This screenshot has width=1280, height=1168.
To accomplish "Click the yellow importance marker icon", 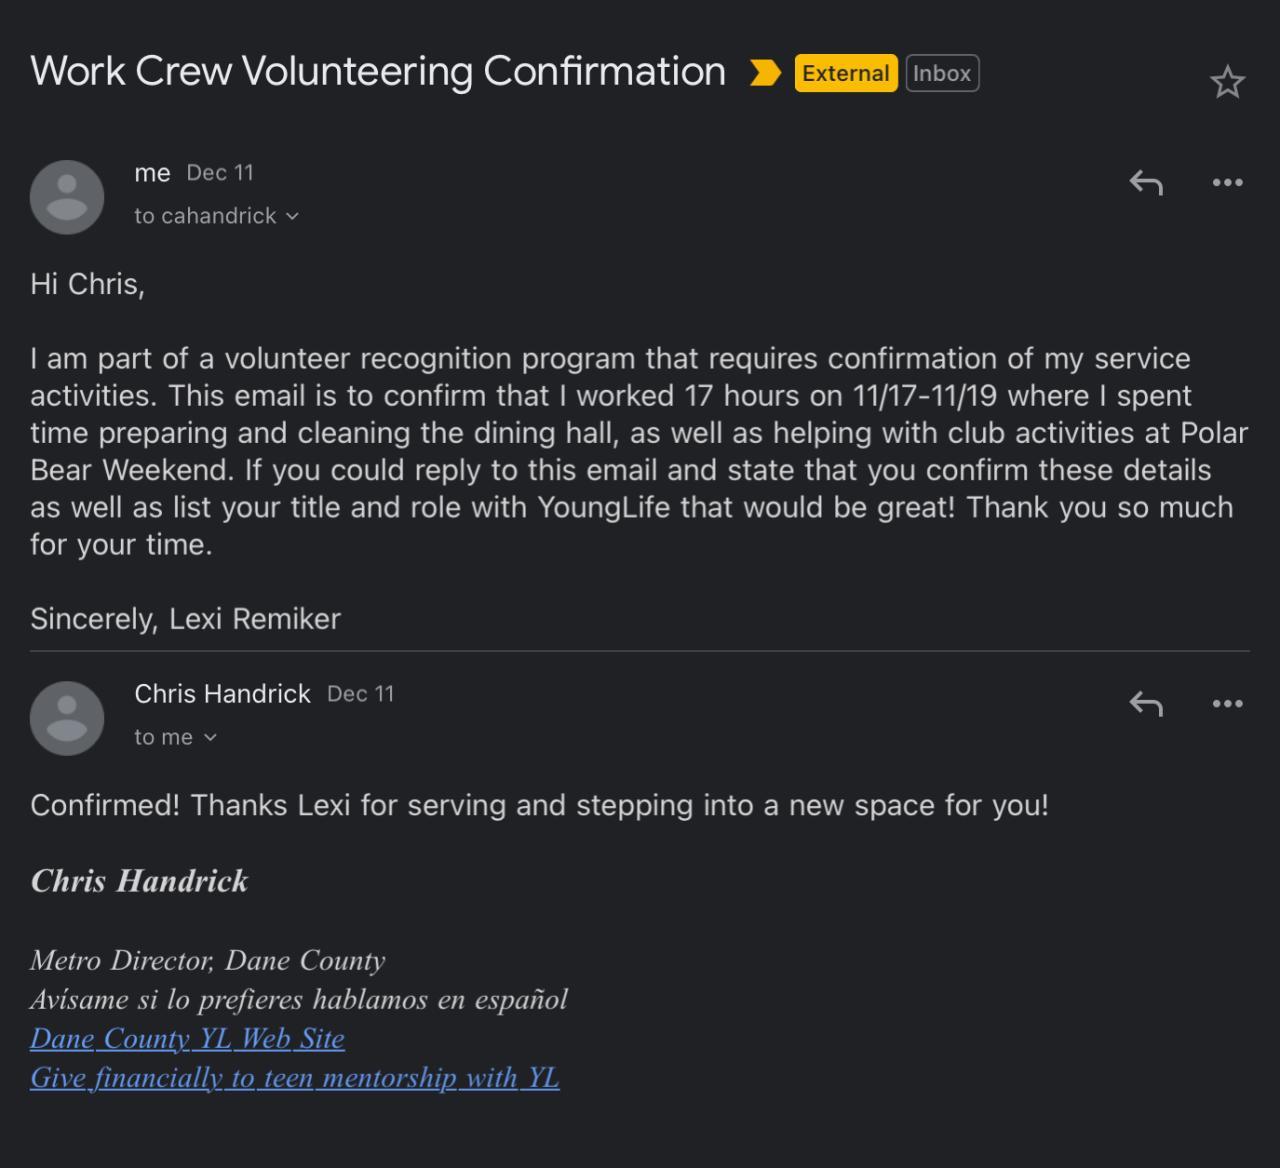I will (x=765, y=73).
